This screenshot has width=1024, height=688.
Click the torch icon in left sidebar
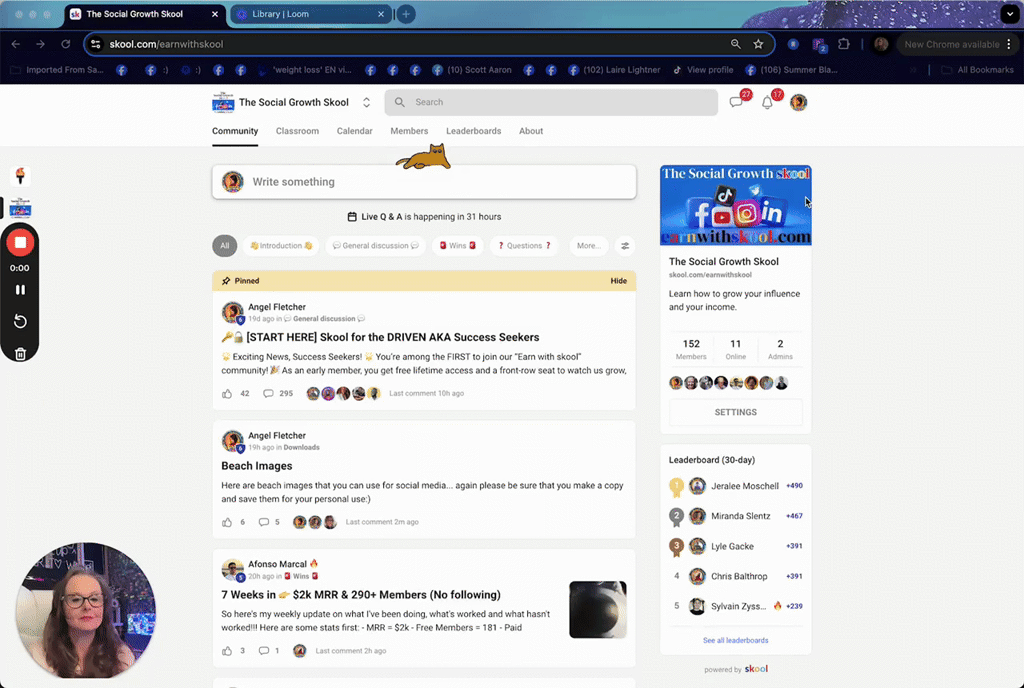20,176
